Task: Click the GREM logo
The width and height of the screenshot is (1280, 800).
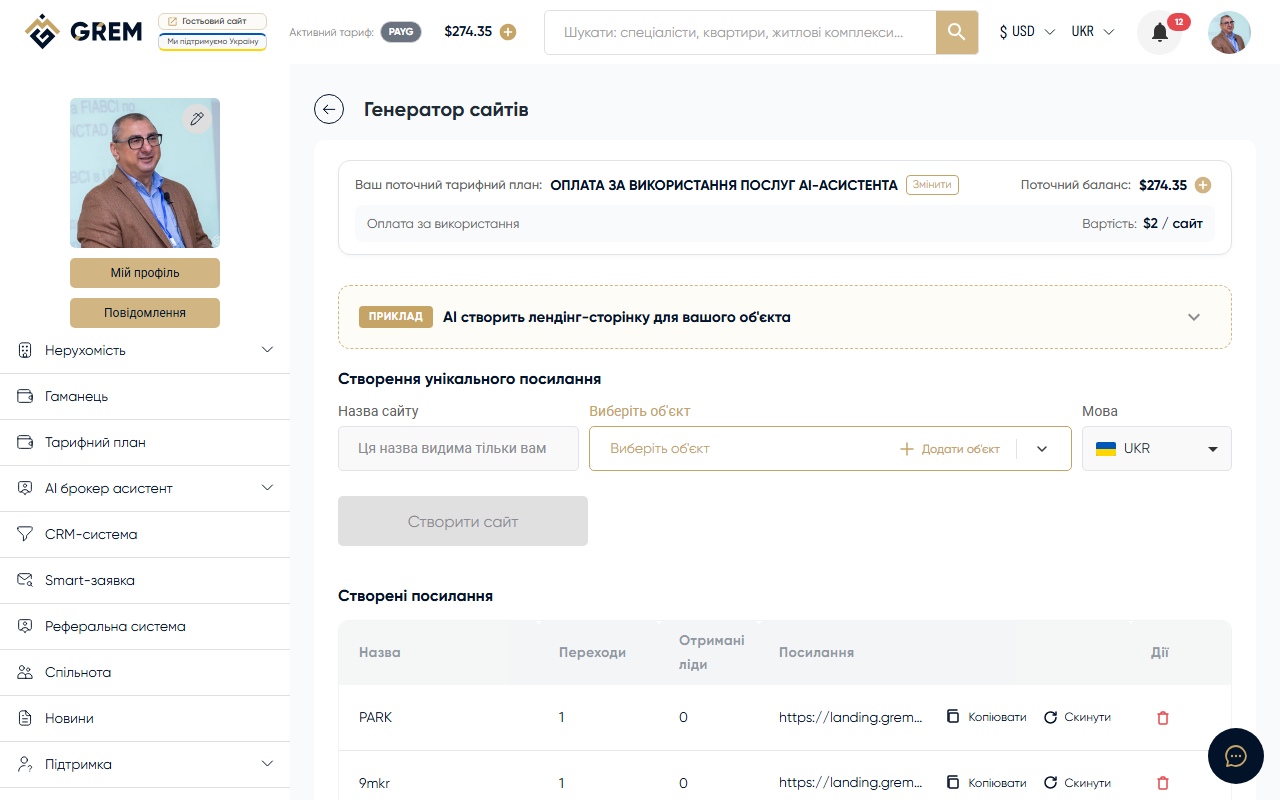Action: pyautogui.click(x=83, y=30)
